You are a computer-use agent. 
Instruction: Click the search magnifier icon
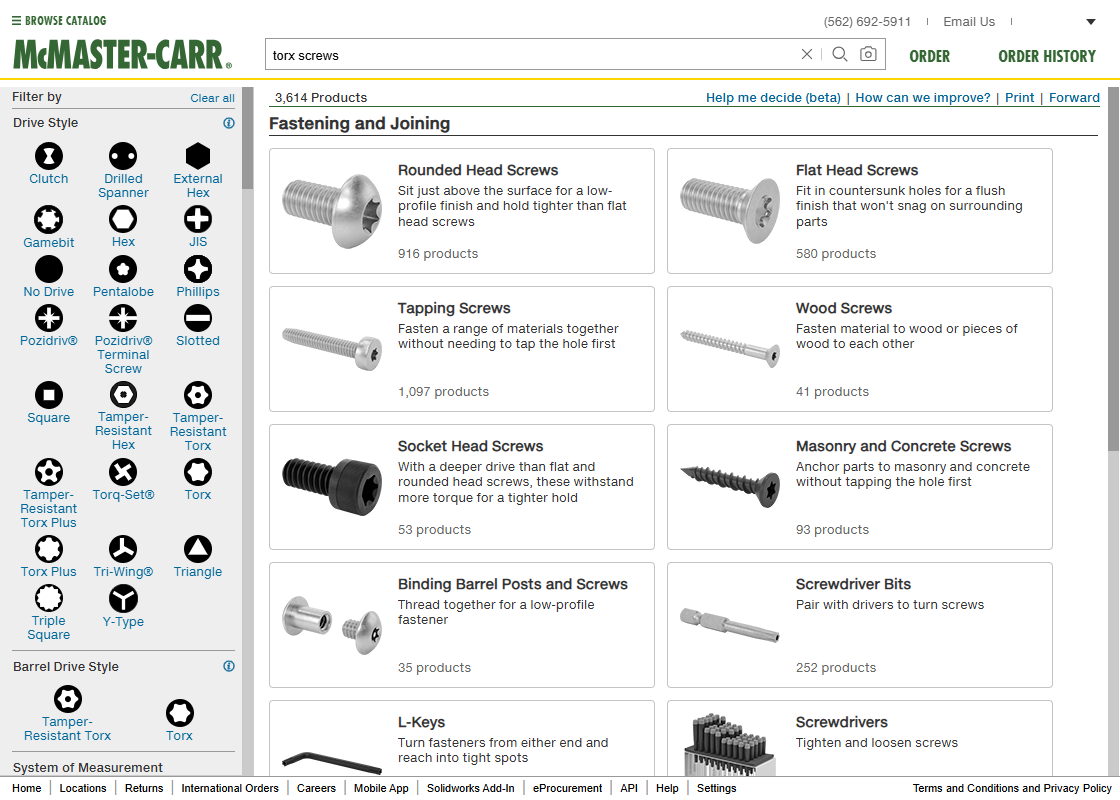pyautogui.click(x=840, y=54)
